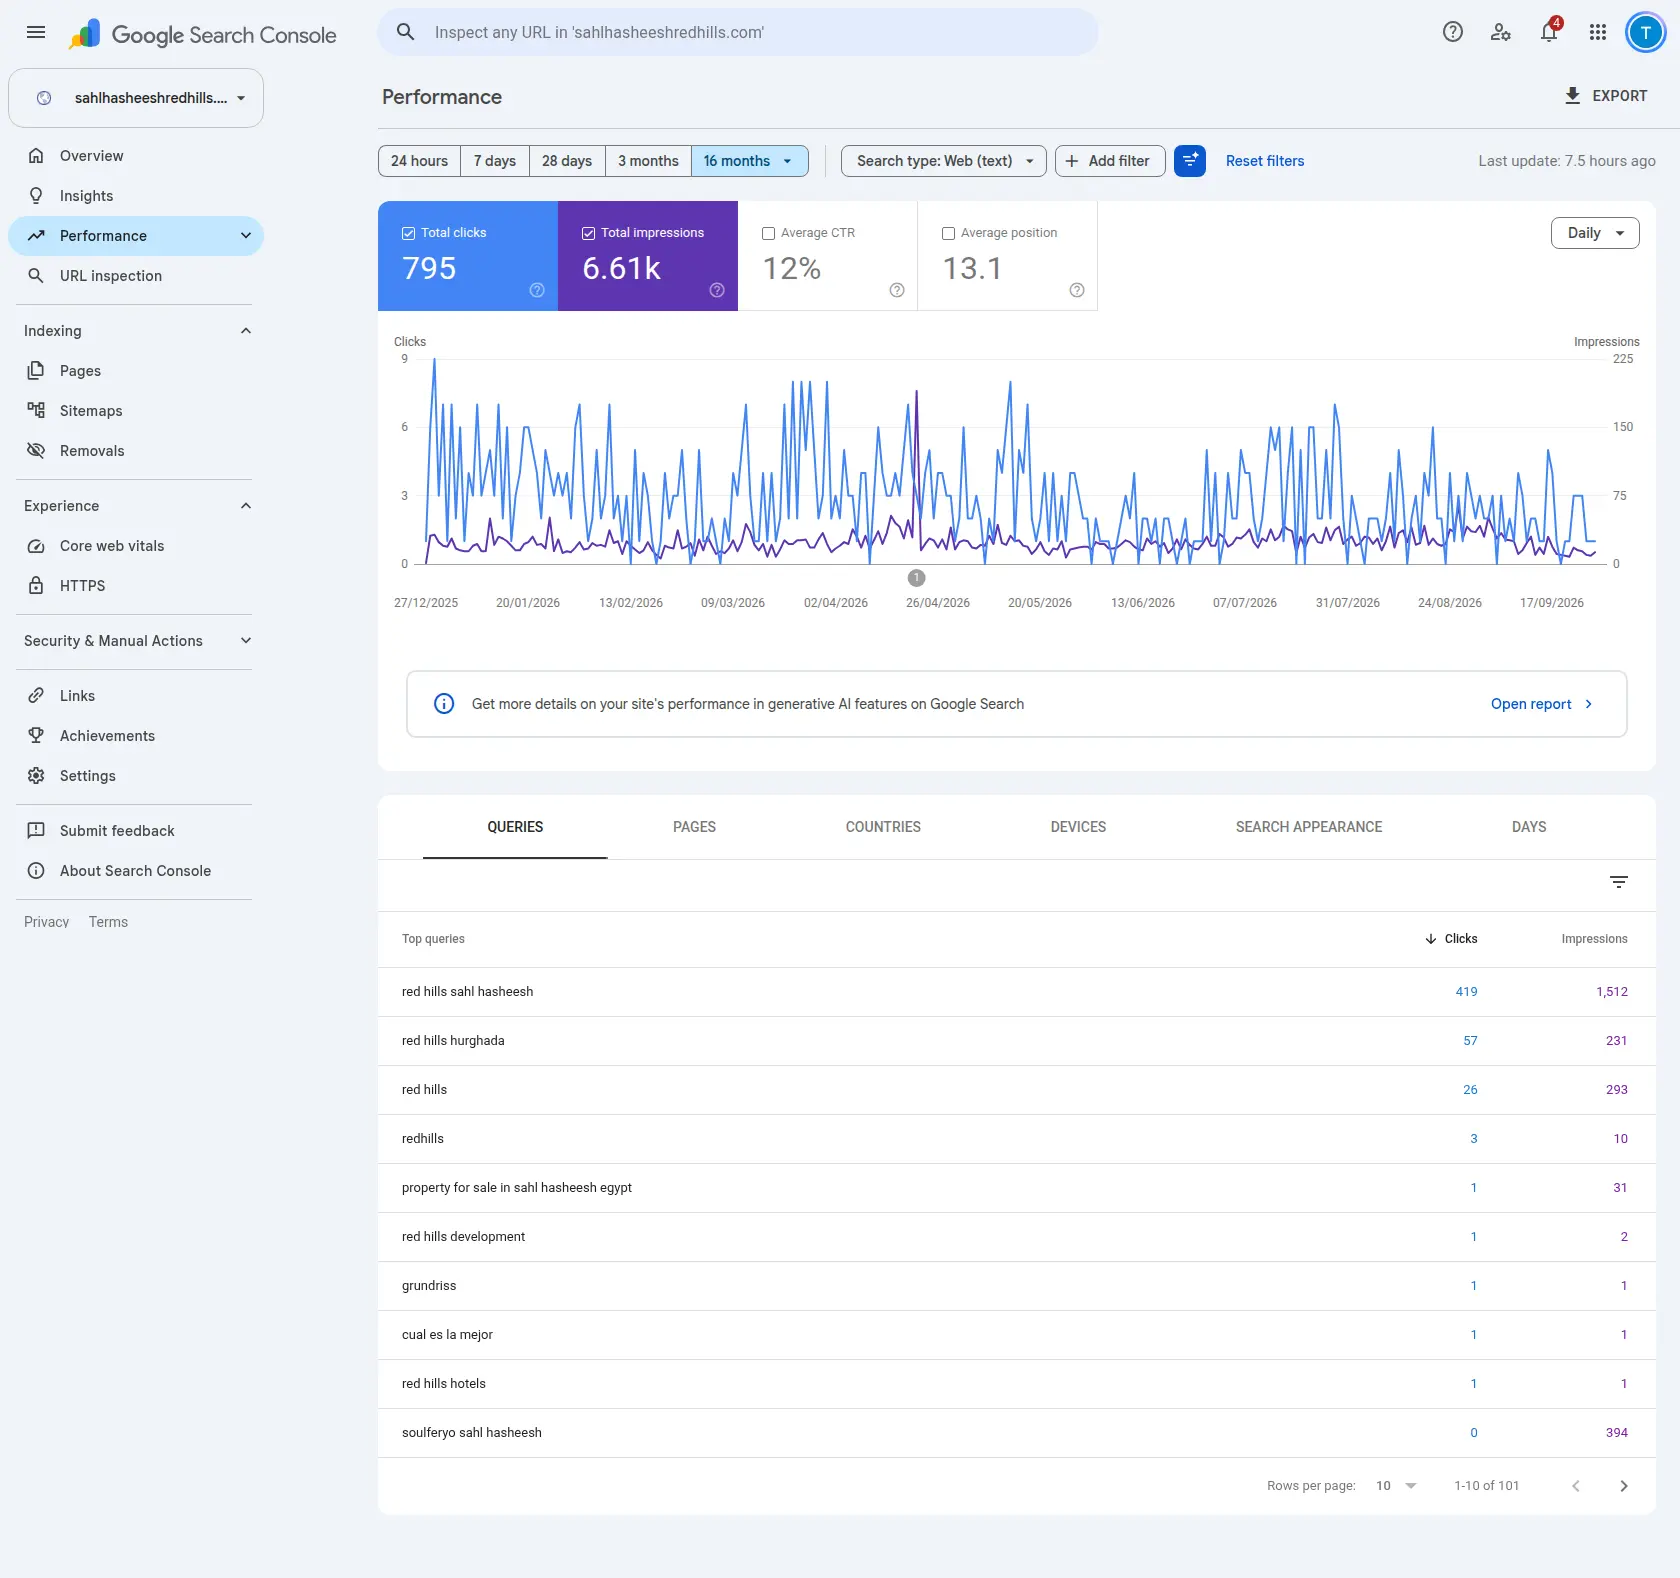1680x1578 pixels.
Task: Enable the Average CTR metric
Action: (x=828, y=256)
